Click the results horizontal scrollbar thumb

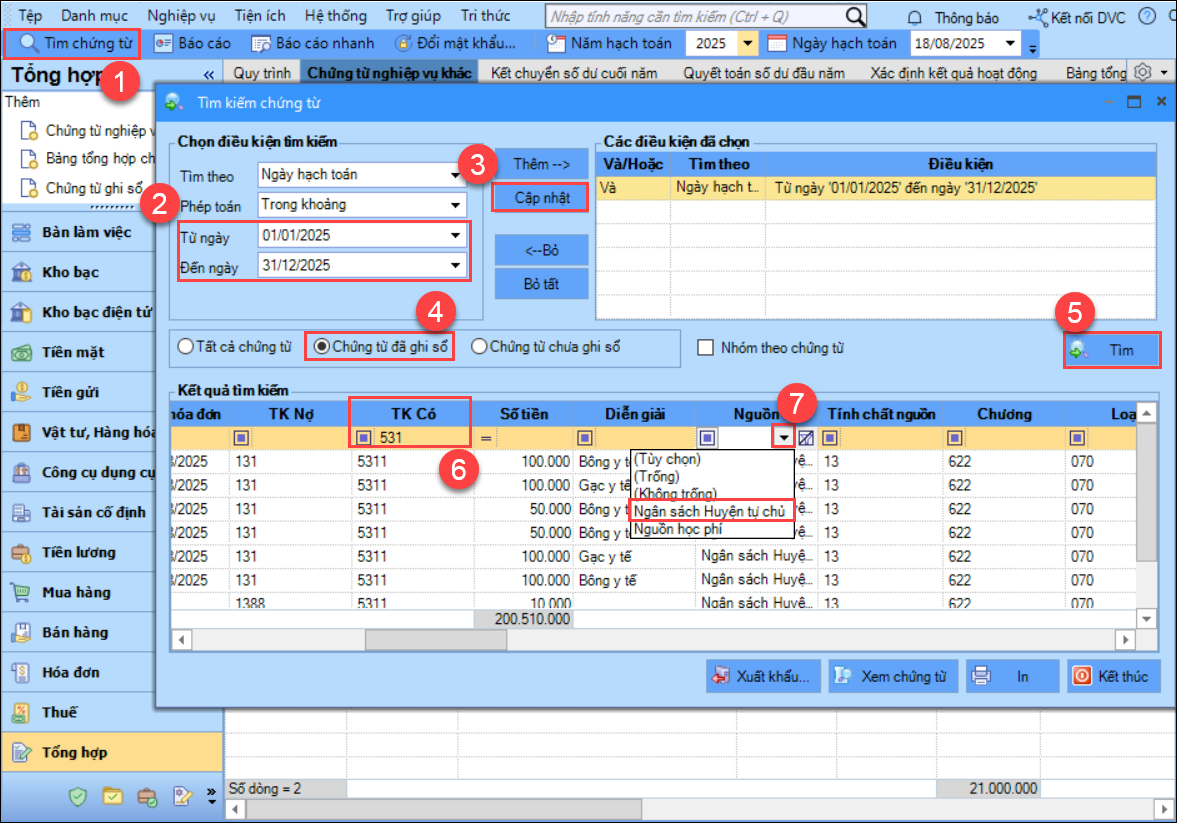[435, 640]
